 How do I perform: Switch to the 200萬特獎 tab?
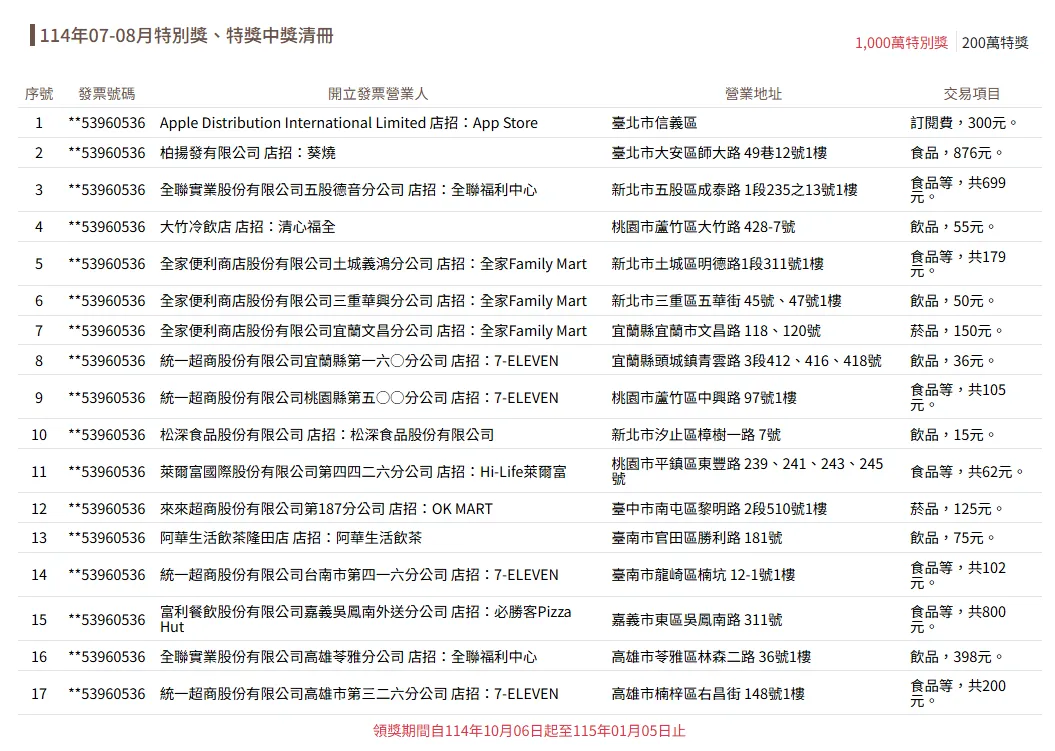click(995, 43)
